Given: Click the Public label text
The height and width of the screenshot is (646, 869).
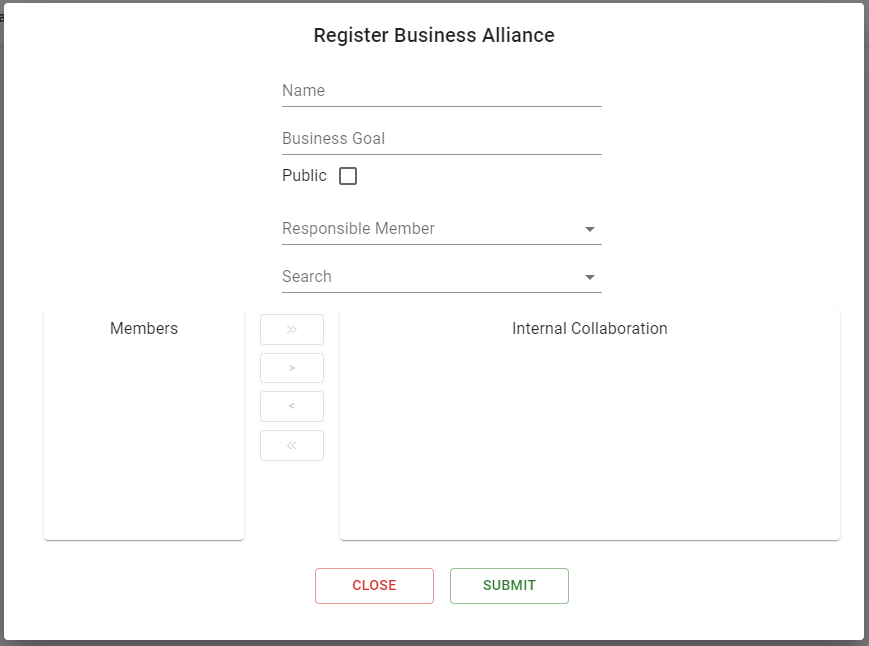Looking at the screenshot, I should coord(304,176).
